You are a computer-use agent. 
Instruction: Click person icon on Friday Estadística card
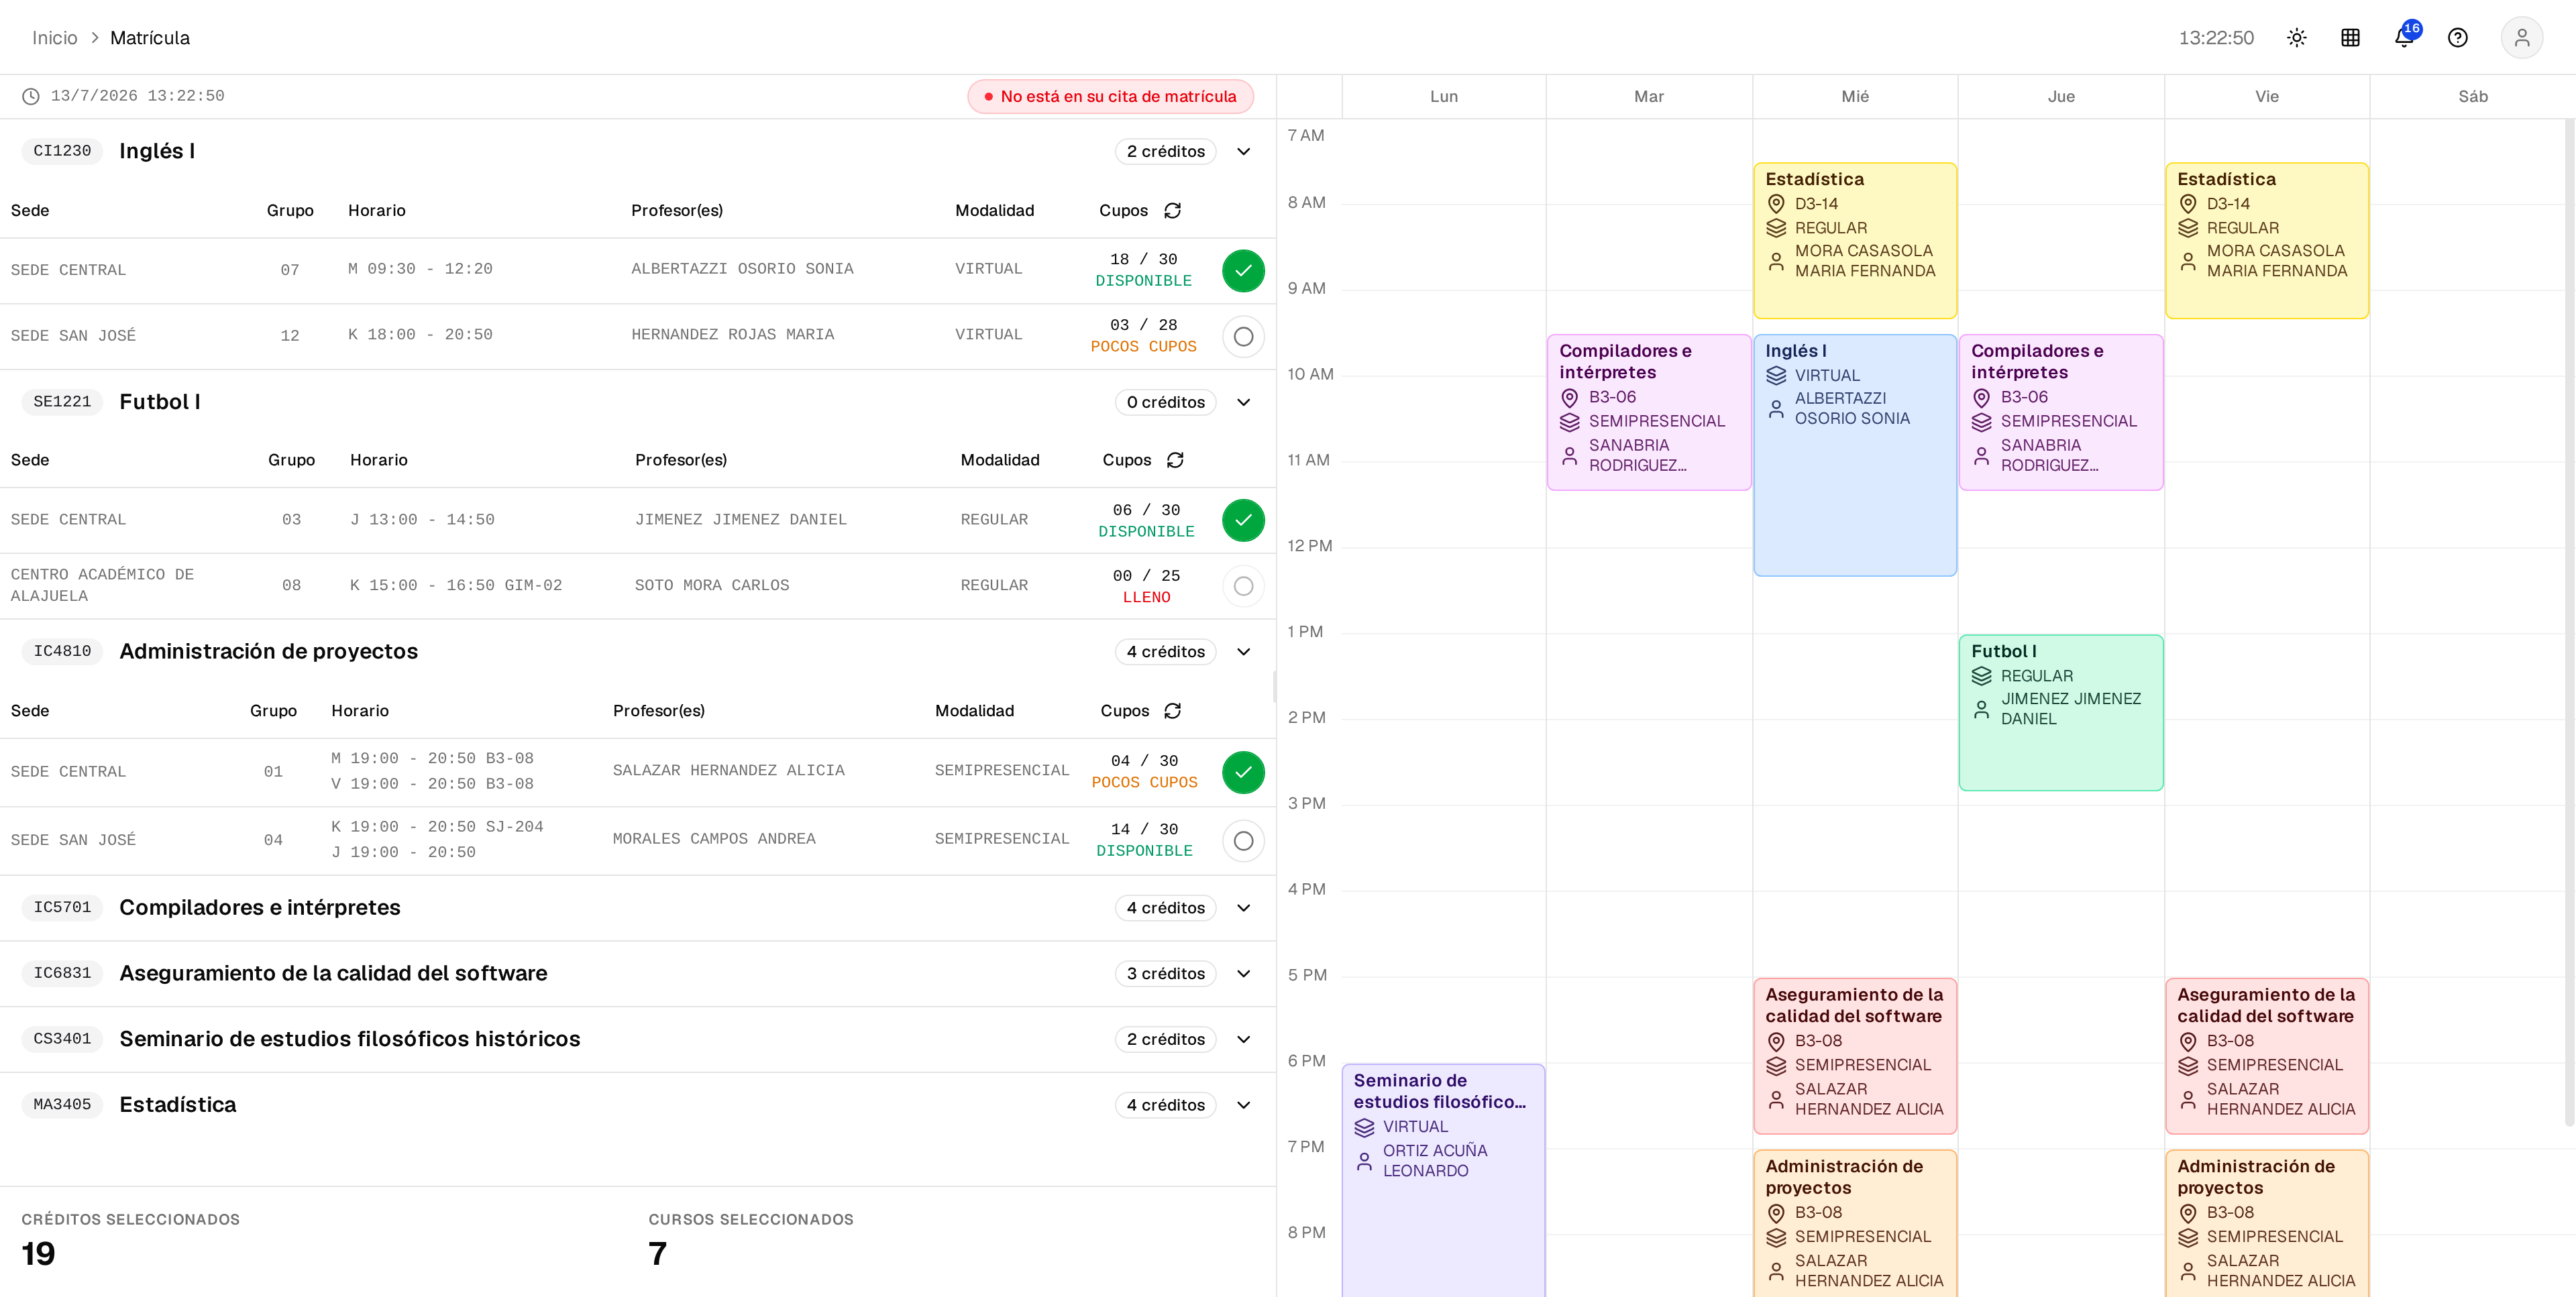point(2188,261)
